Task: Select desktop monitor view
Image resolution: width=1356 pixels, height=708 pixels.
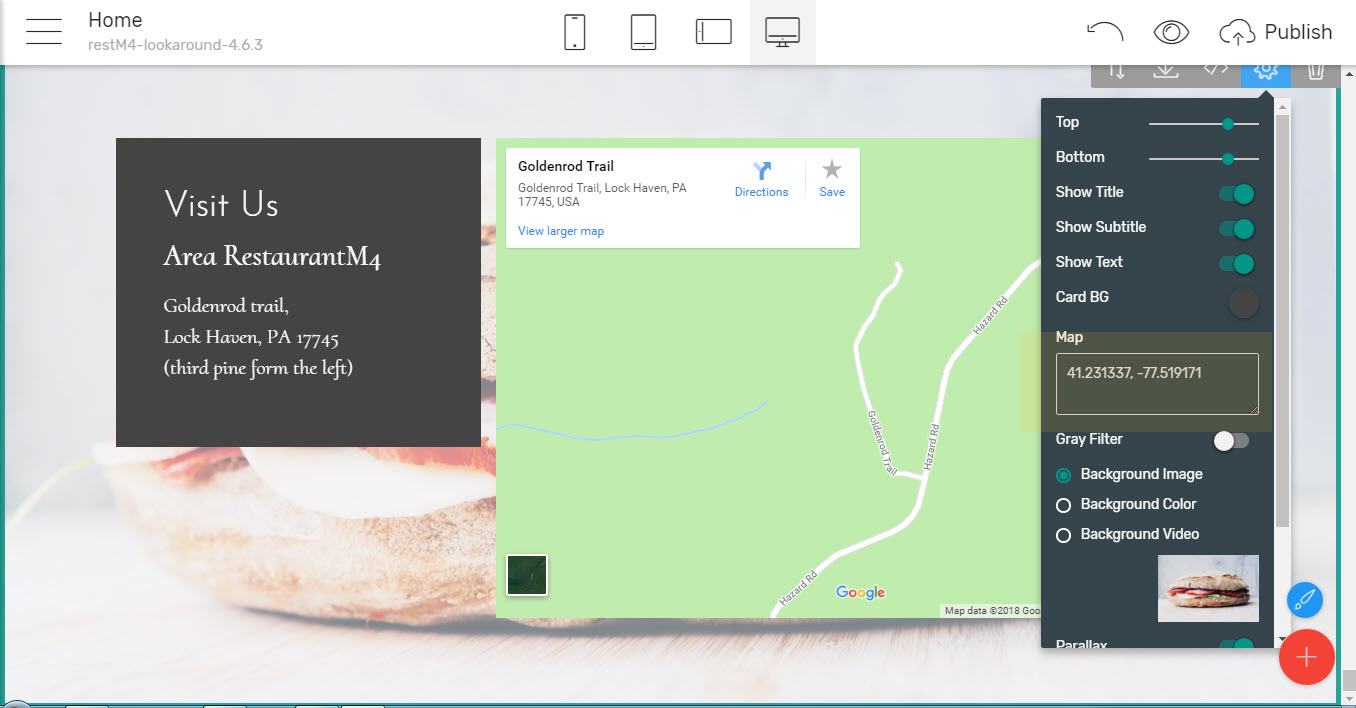Action: pyautogui.click(x=782, y=32)
